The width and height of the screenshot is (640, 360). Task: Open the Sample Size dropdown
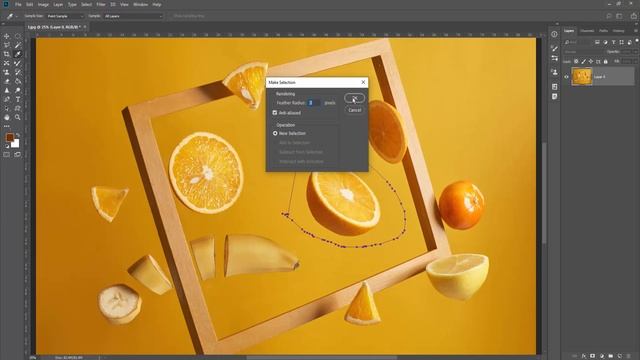[x=64, y=16]
